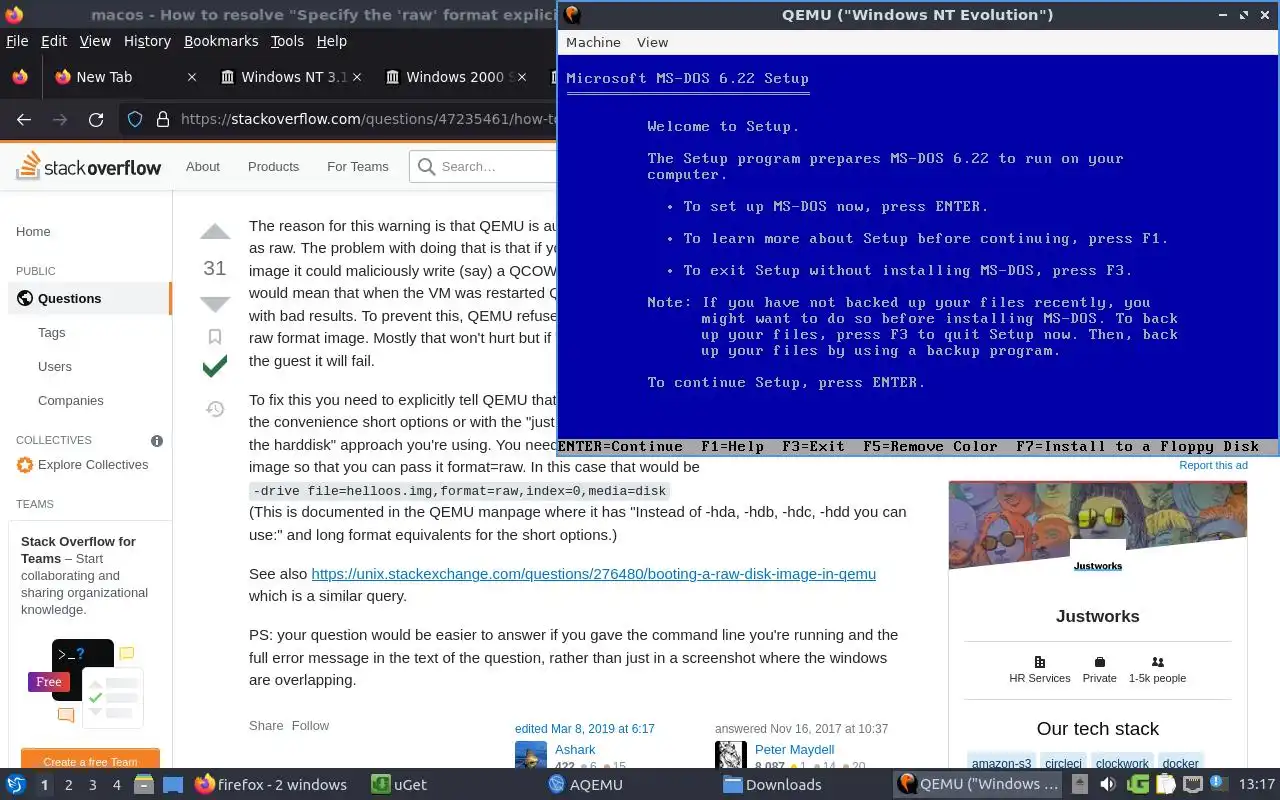
Task: Click the network tray icon
Action: click(1191, 784)
